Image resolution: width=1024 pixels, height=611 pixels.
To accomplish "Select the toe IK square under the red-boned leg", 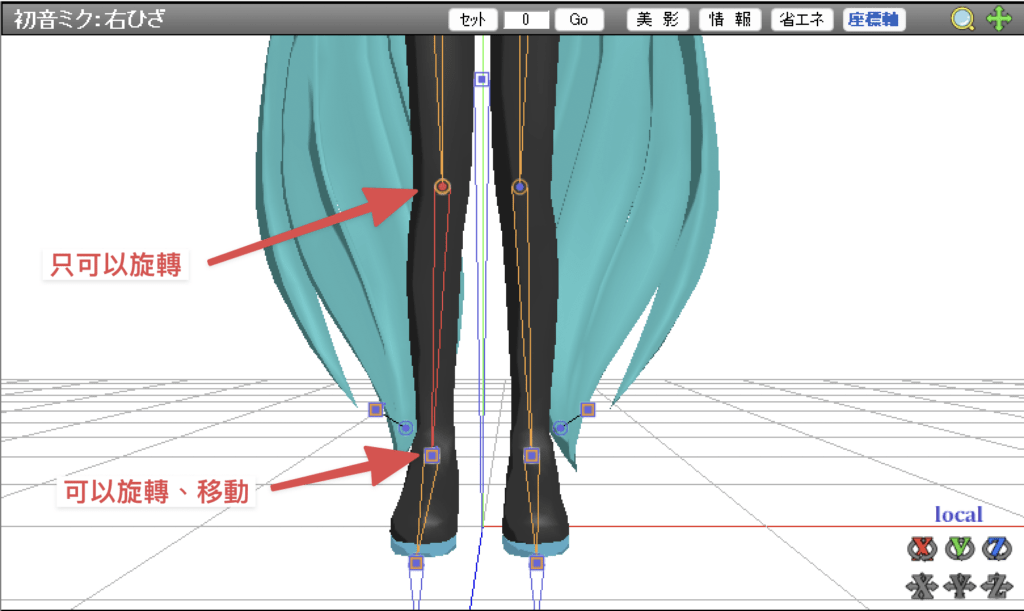I will [416, 562].
